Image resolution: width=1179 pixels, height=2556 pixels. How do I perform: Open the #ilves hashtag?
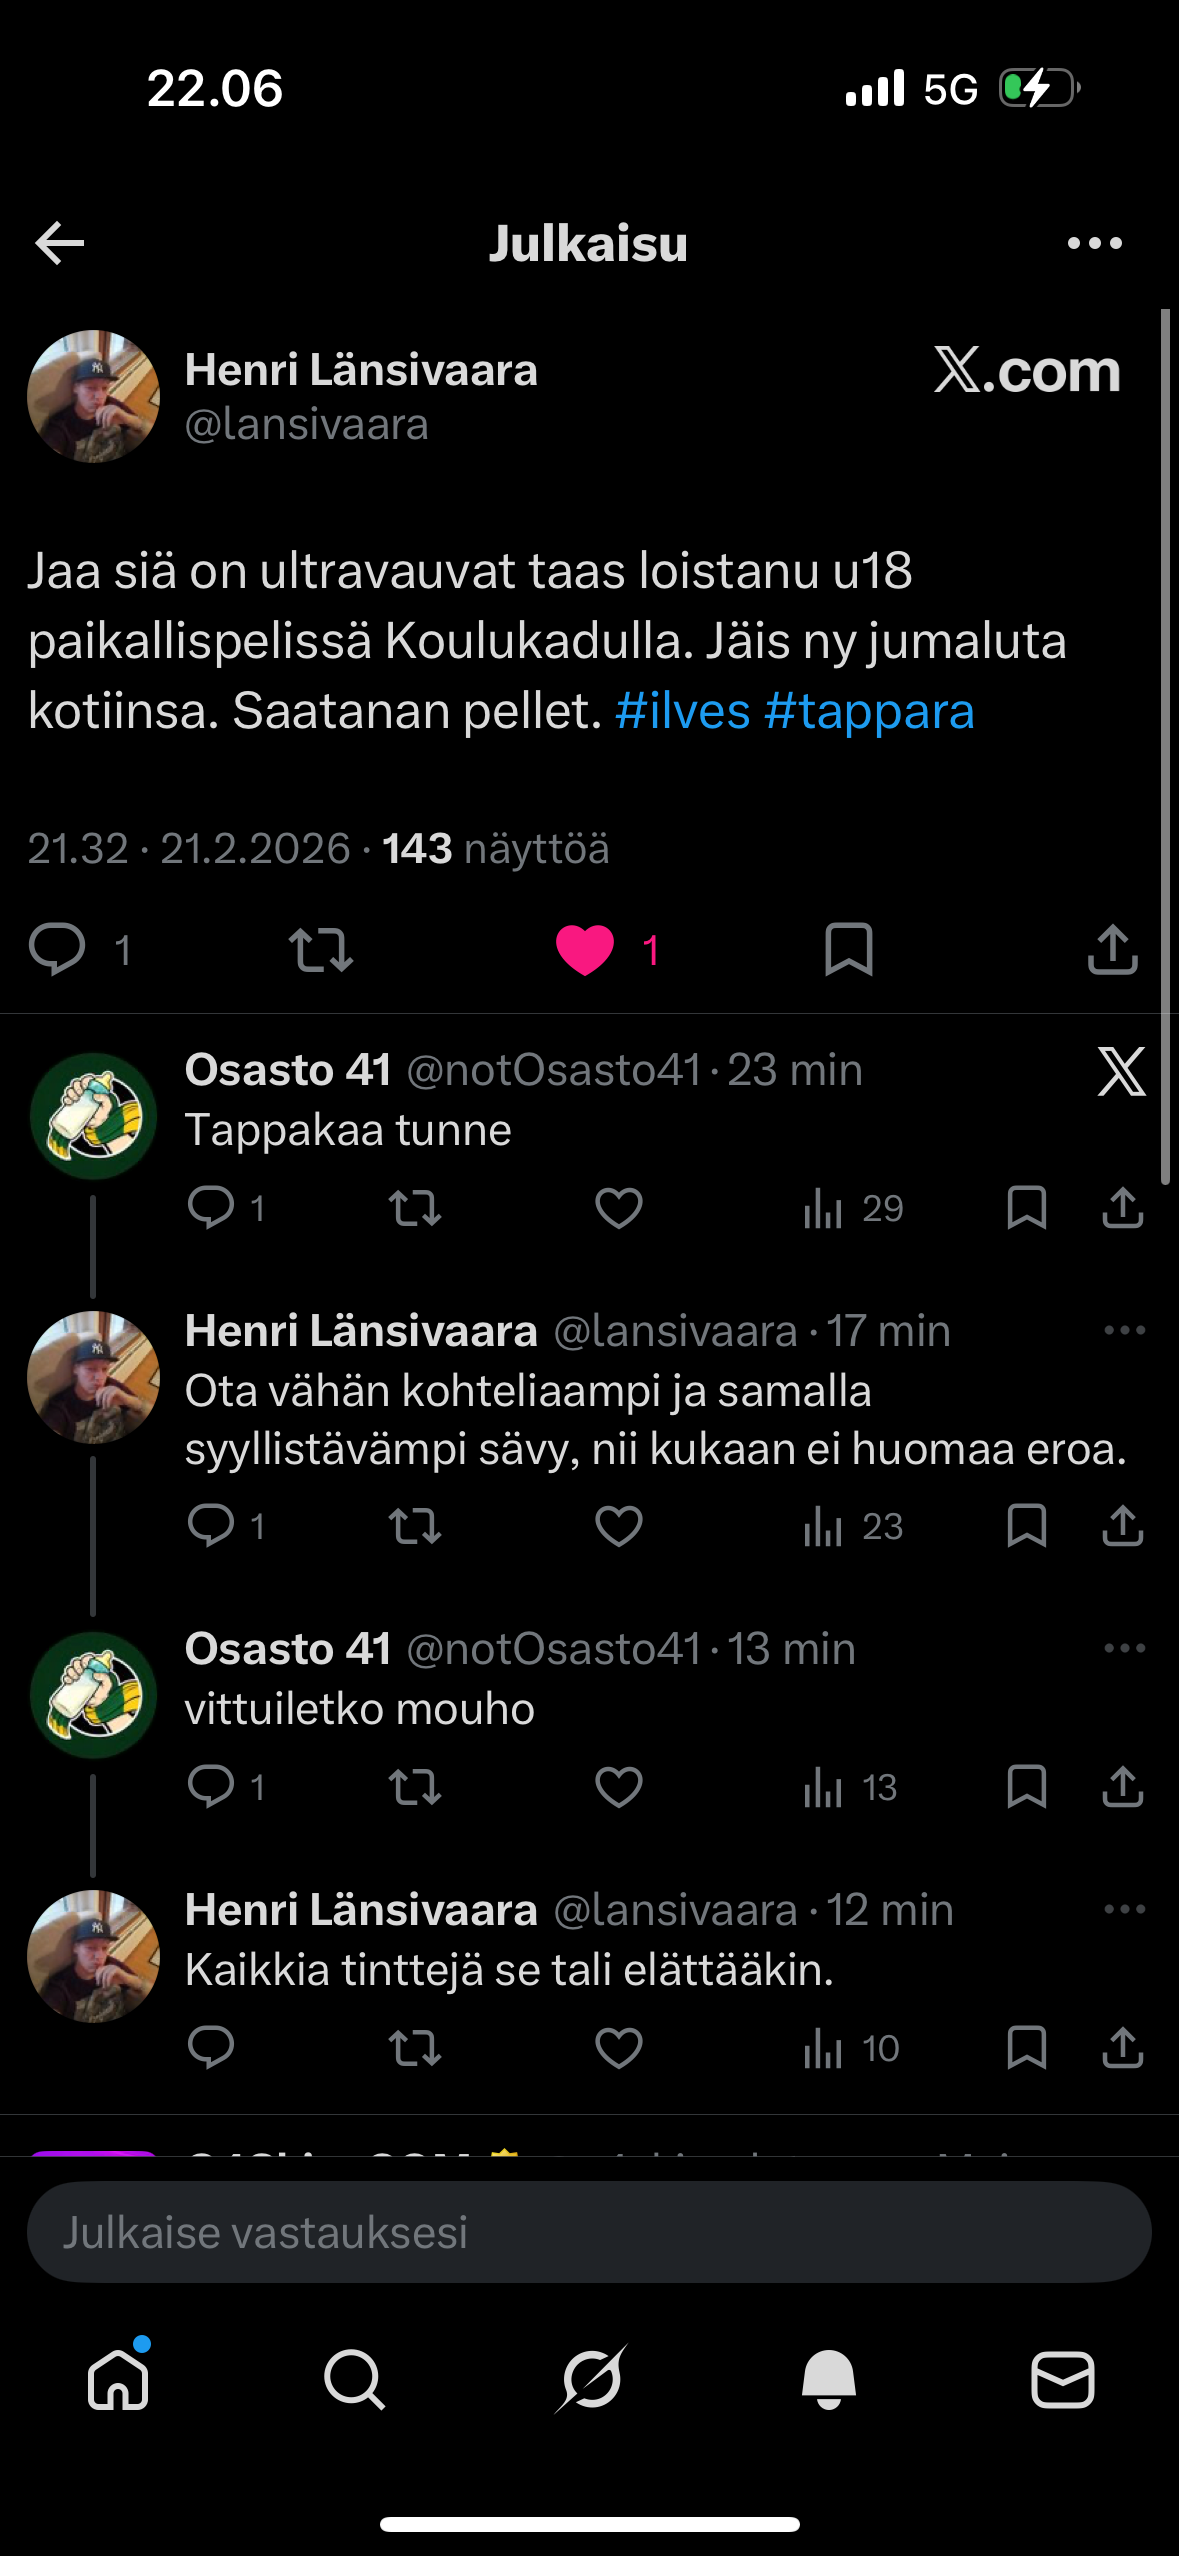[682, 712]
